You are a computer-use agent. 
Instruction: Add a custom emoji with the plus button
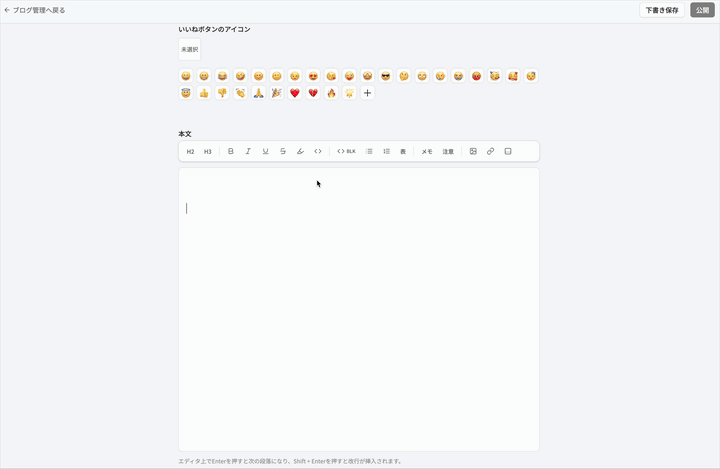pos(367,93)
